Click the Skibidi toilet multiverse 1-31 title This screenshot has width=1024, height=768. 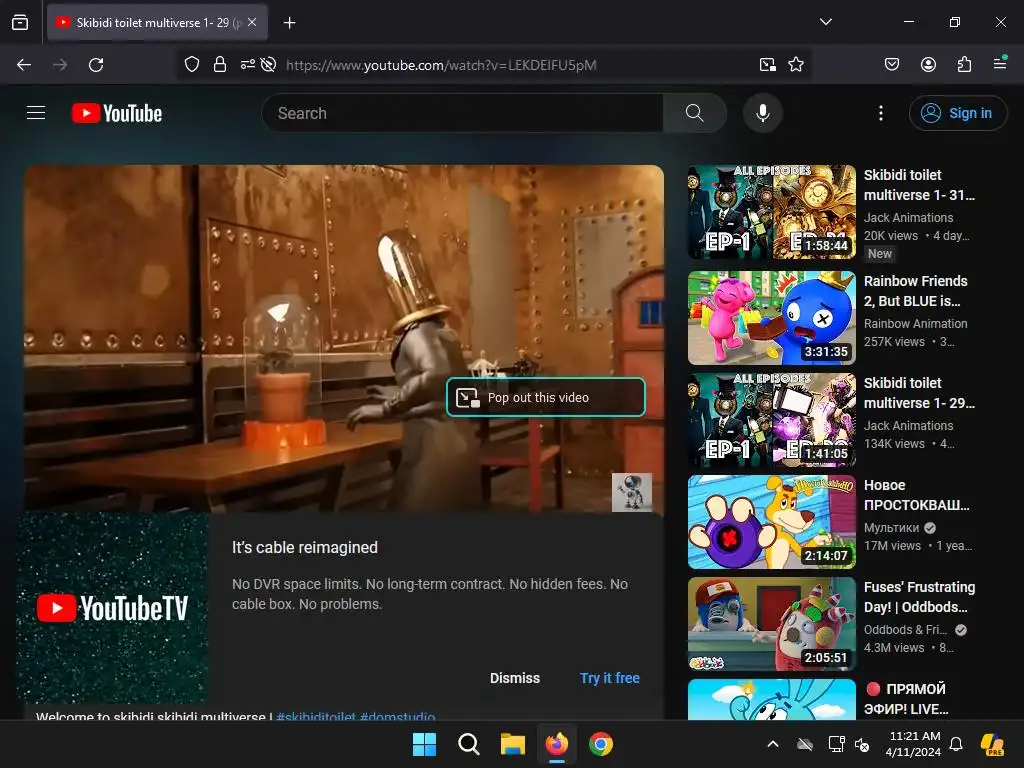[919, 185]
